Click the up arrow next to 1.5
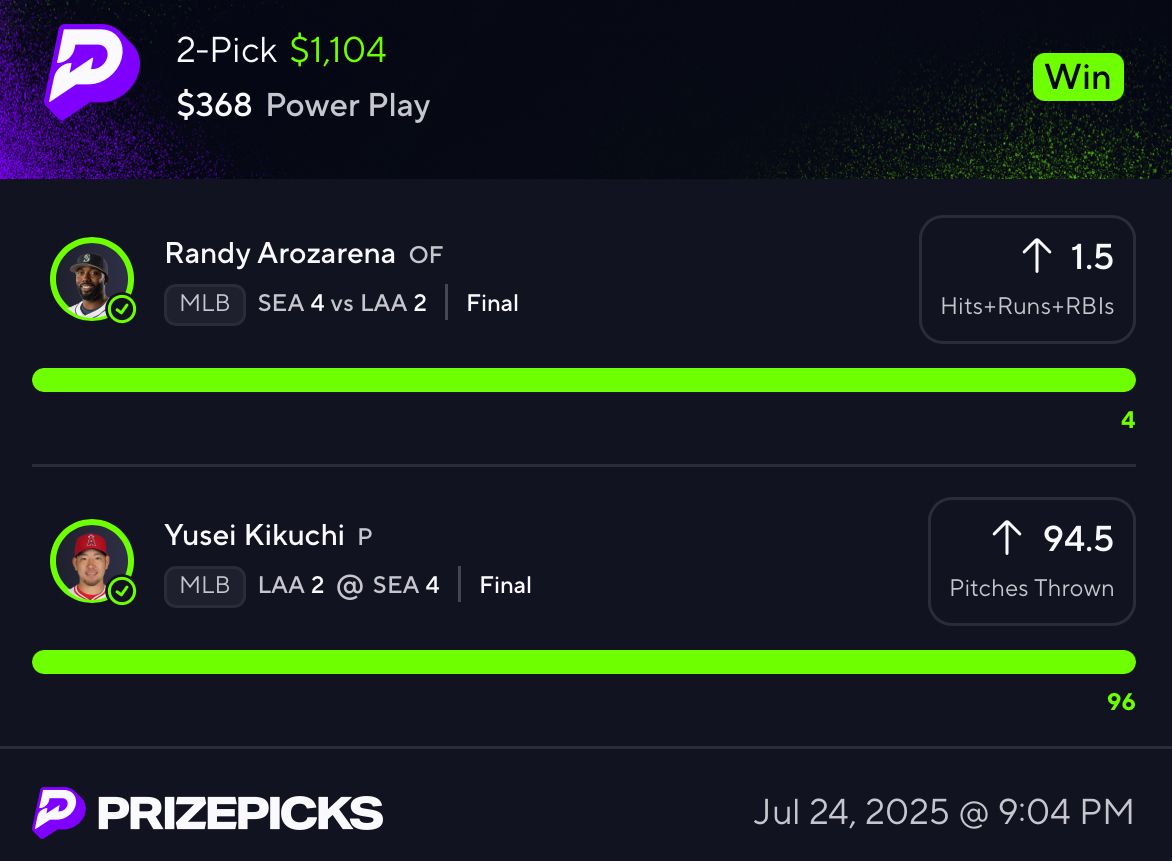Viewport: 1172px width, 861px height. tap(1037, 256)
